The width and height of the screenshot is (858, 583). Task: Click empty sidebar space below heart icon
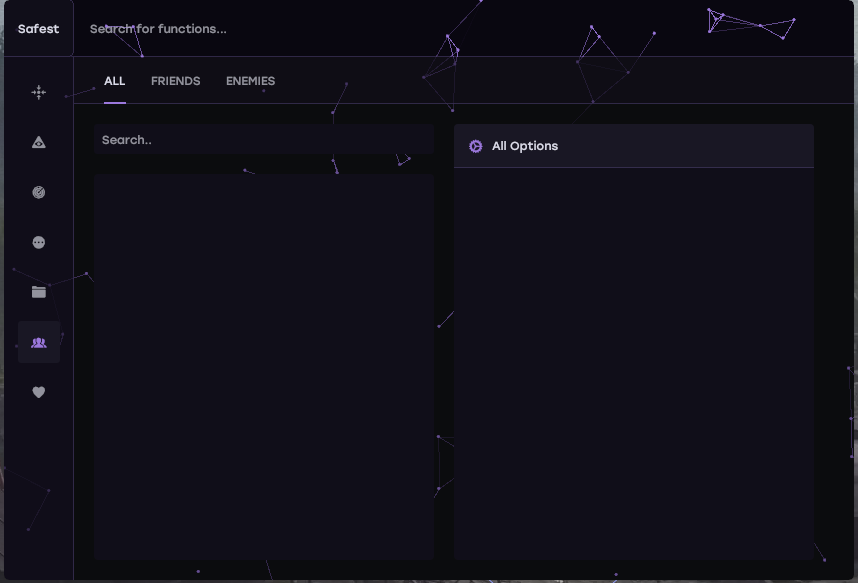coord(39,480)
